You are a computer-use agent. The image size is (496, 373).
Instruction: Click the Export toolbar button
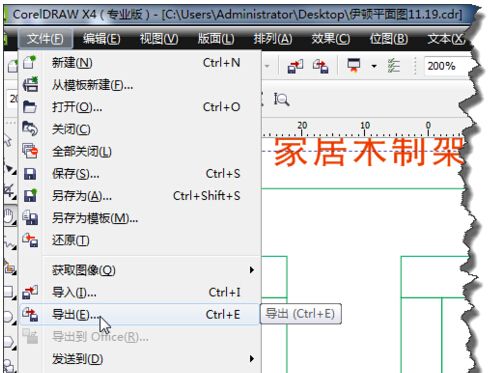point(321,66)
